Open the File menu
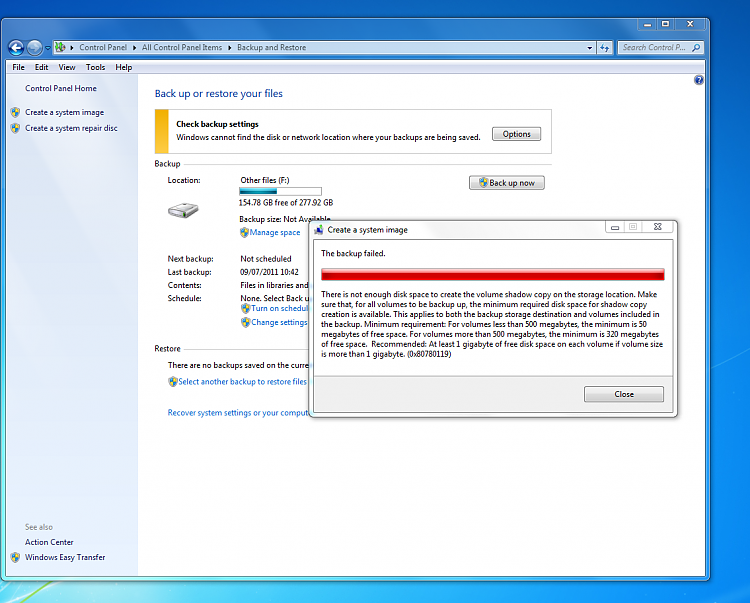 (18, 67)
